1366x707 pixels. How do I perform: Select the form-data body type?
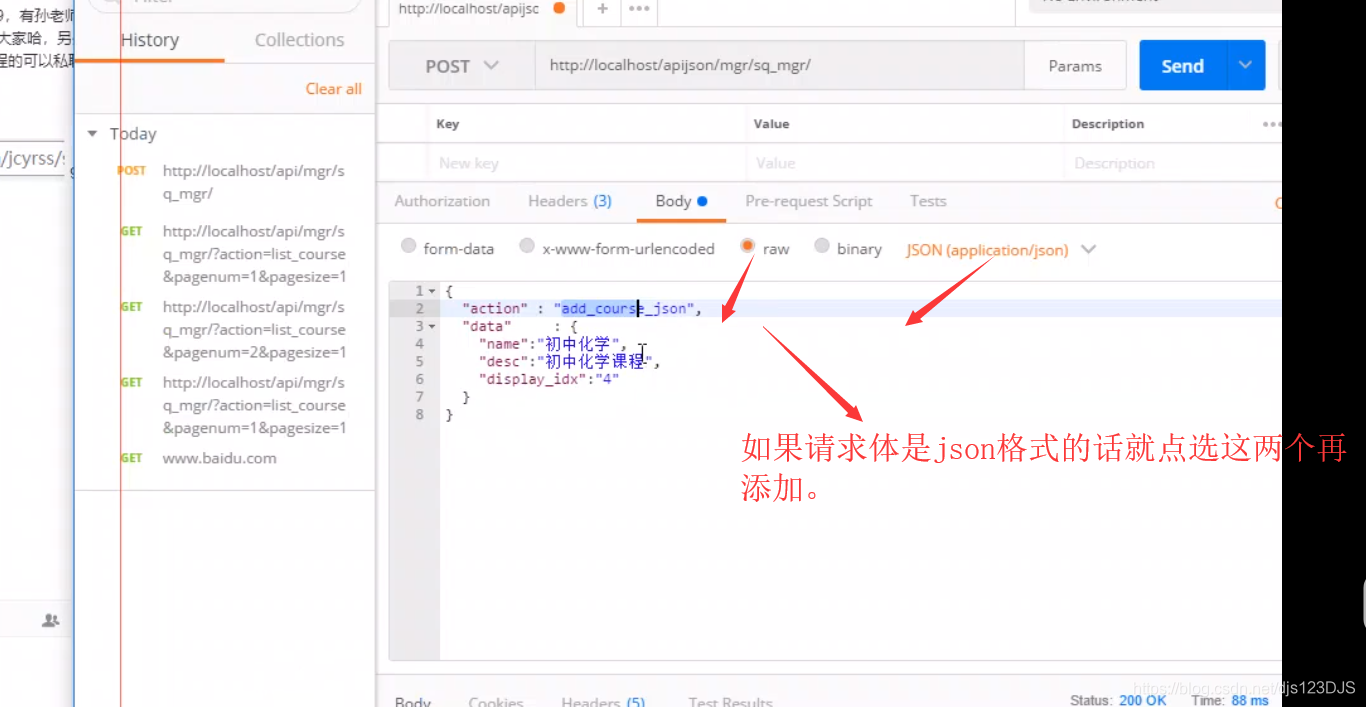click(x=408, y=246)
